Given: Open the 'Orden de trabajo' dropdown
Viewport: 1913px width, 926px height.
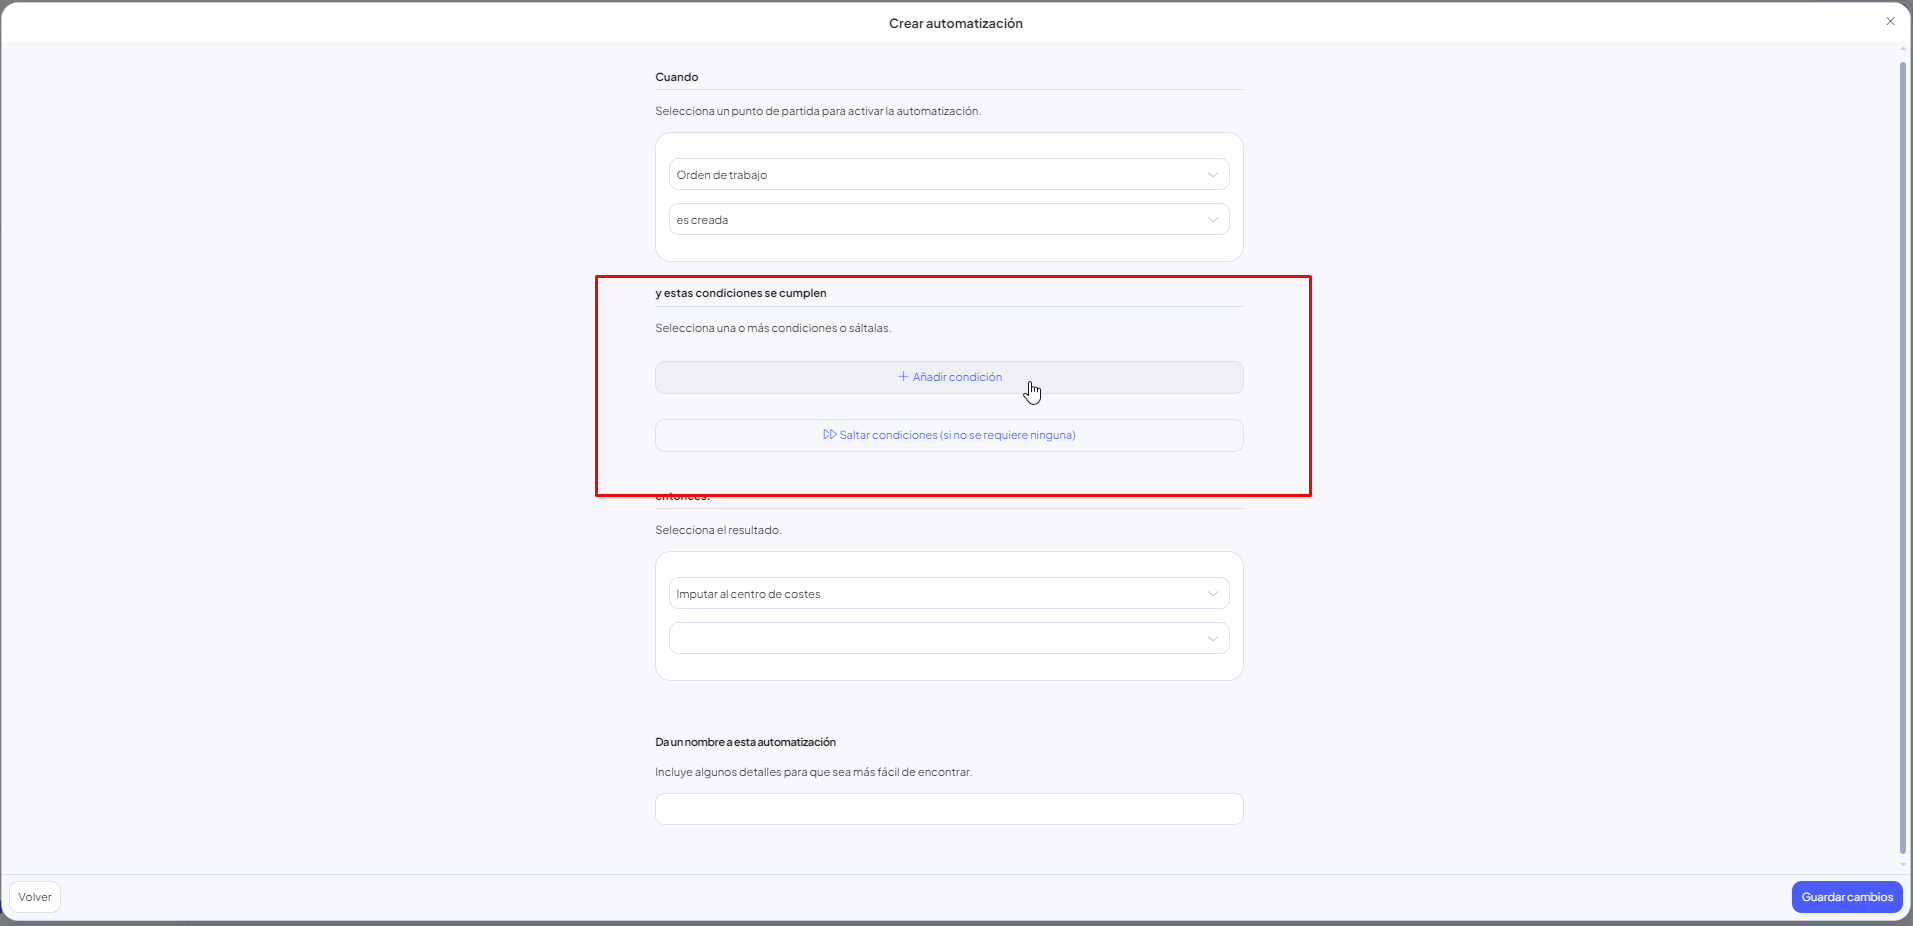Looking at the screenshot, I should click(949, 175).
